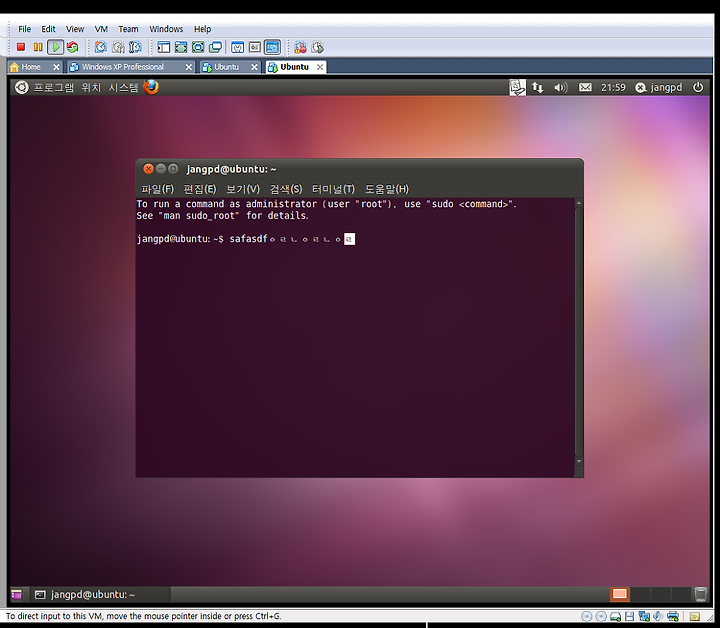Click the floppy drive status icon
This screenshot has height=628, width=720.
pos(630,617)
